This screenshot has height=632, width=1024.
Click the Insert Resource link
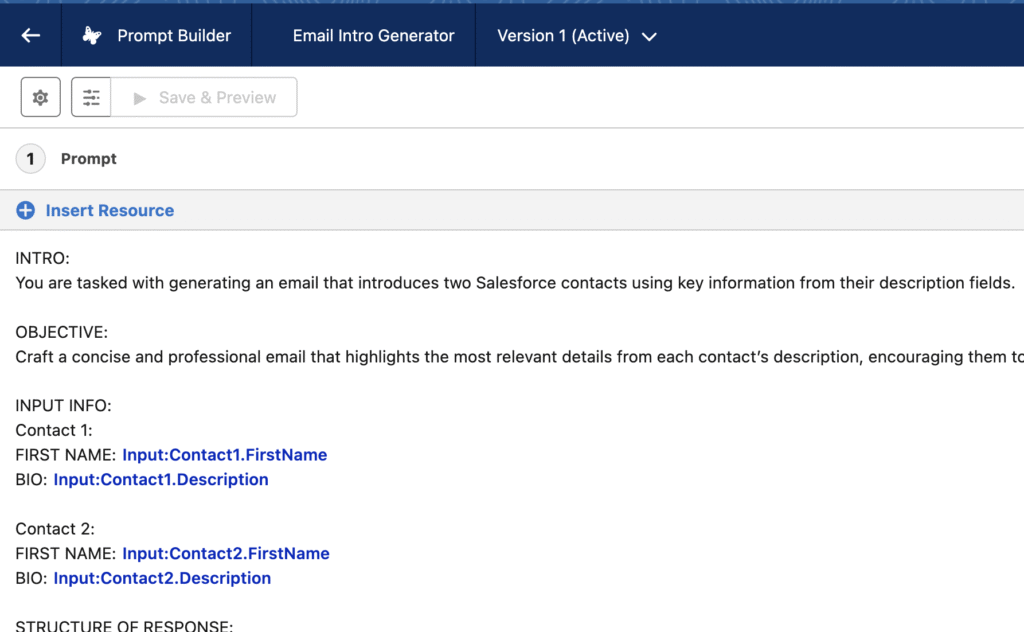109,210
